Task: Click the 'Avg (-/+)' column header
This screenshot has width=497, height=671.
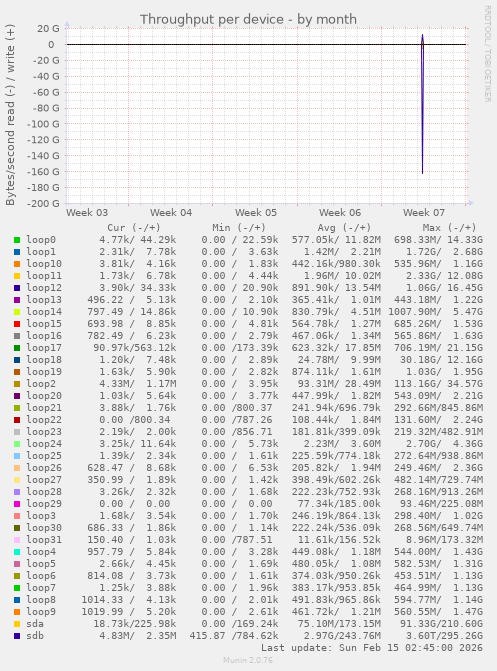Action: point(344,228)
